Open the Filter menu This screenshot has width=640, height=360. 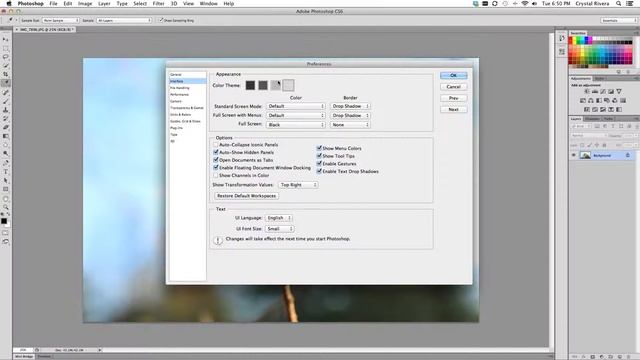coord(158,4)
